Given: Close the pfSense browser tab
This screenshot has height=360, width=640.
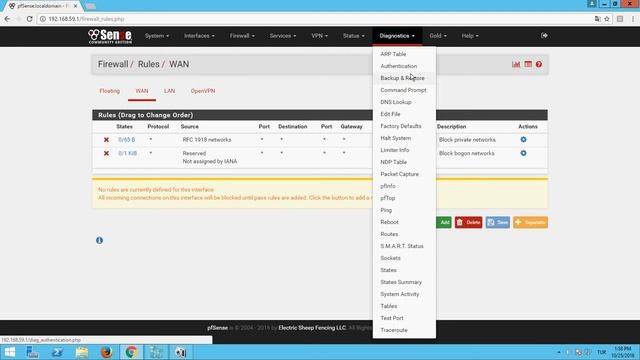Looking at the screenshot, I should pyautogui.click(x=76, y=6).
